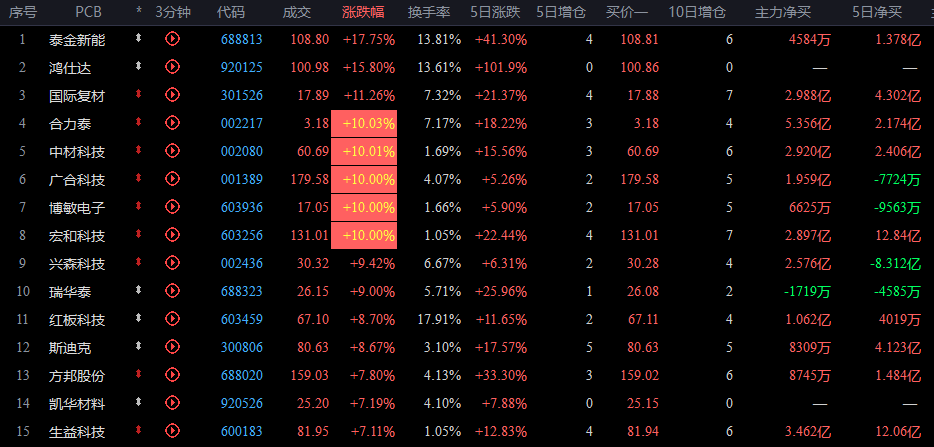Viewport: 934px width, 447px height.
Task: Click the 3.462亿 main net buy value
Action: (x=809, y=432)
